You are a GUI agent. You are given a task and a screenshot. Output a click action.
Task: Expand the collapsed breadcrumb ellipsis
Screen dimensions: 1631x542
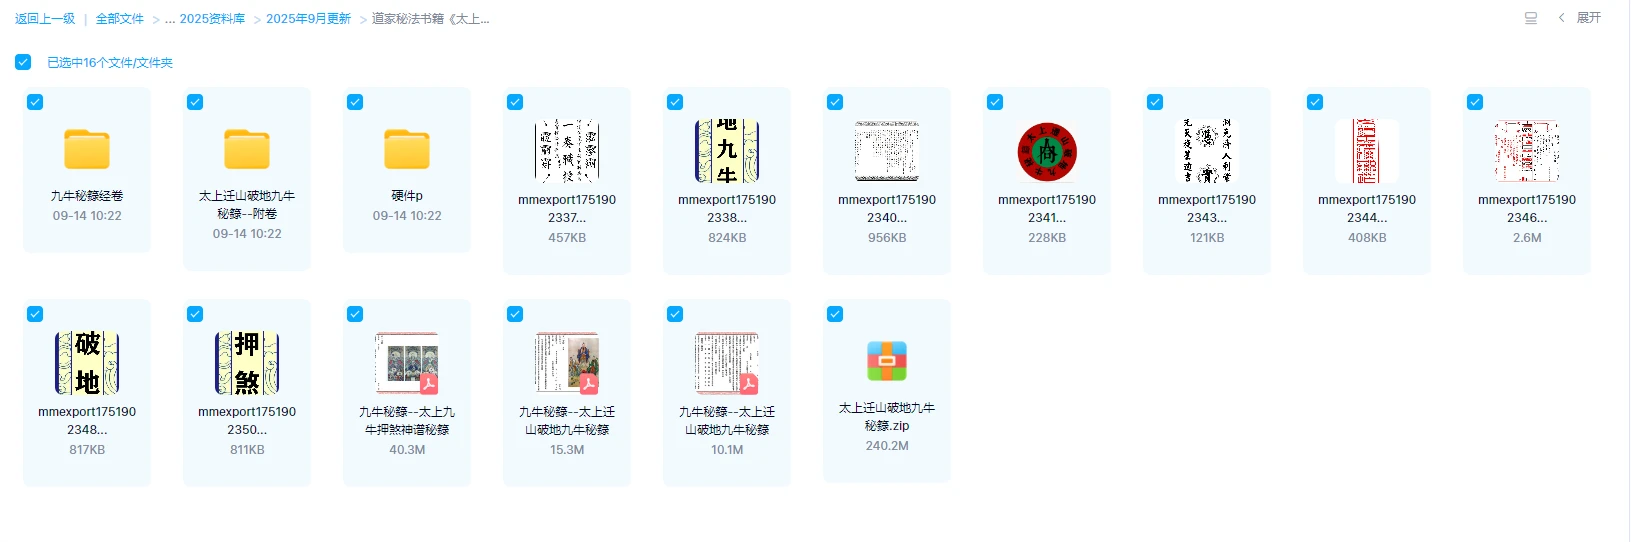[170, 19]
